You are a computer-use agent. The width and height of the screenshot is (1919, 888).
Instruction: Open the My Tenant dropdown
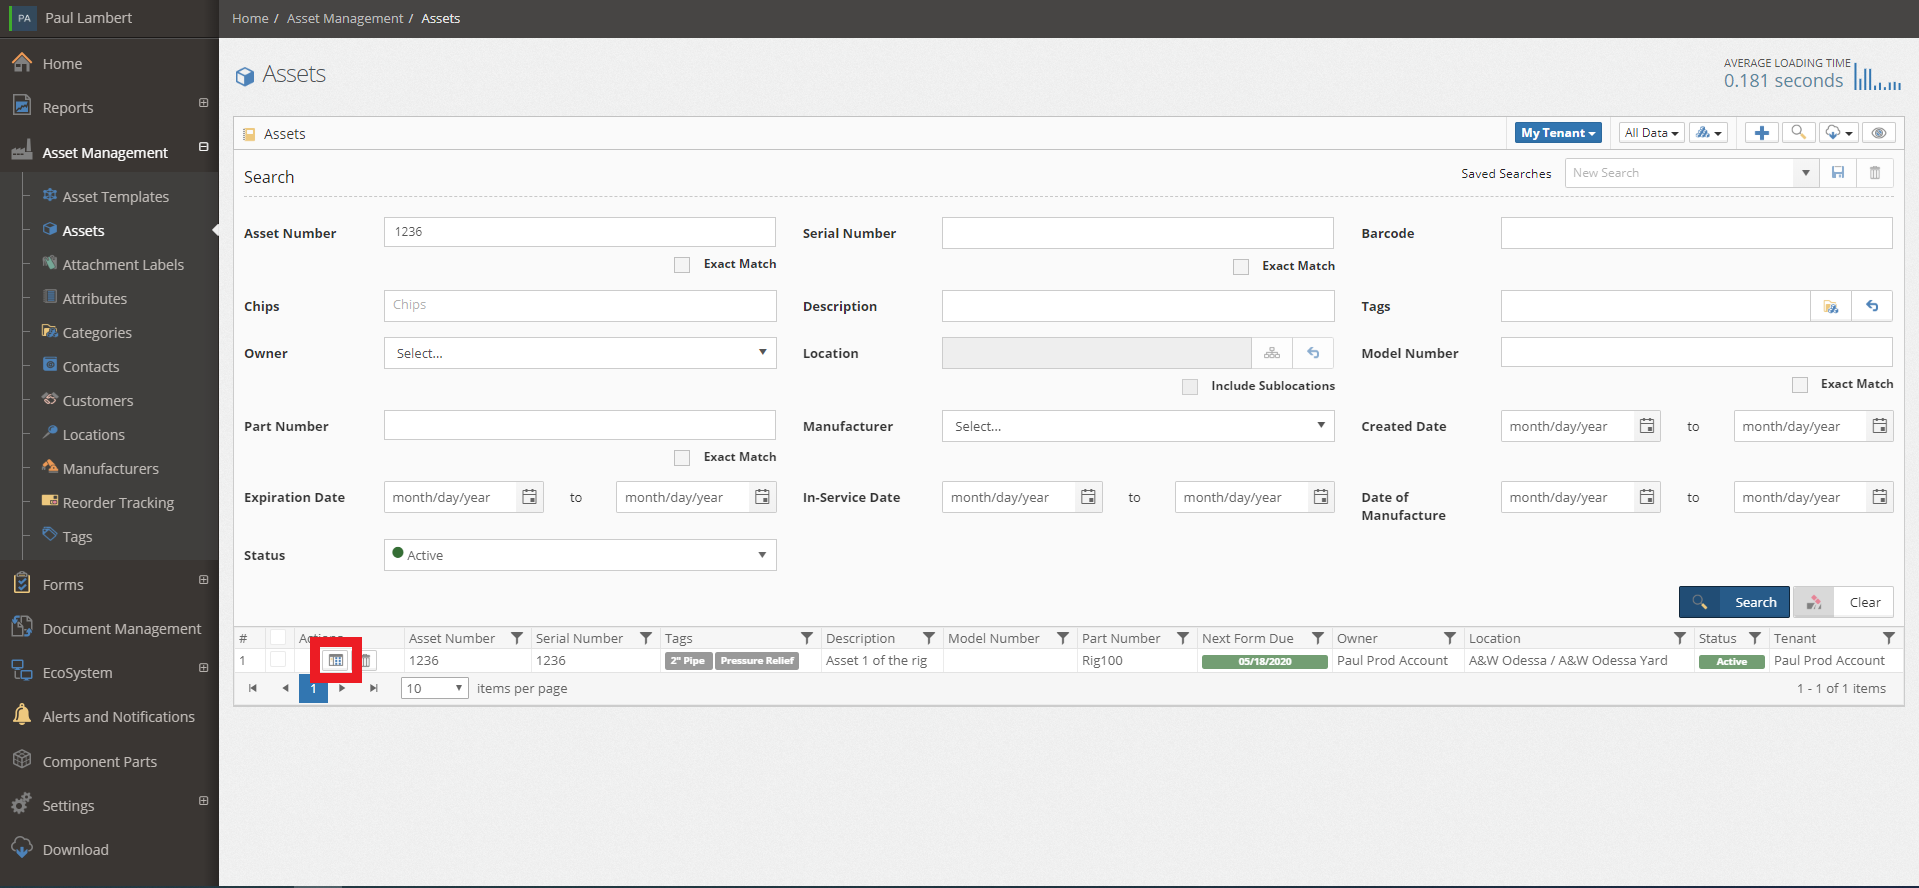(1558, 133)
